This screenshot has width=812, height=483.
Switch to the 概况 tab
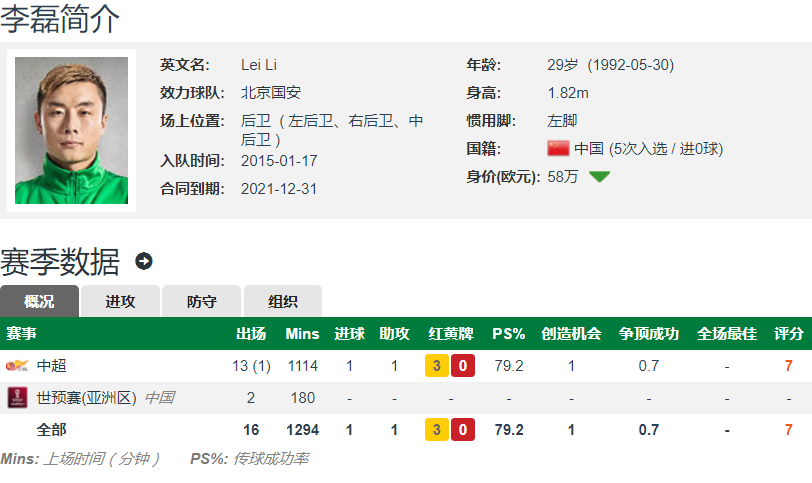(x=39, y=301)
